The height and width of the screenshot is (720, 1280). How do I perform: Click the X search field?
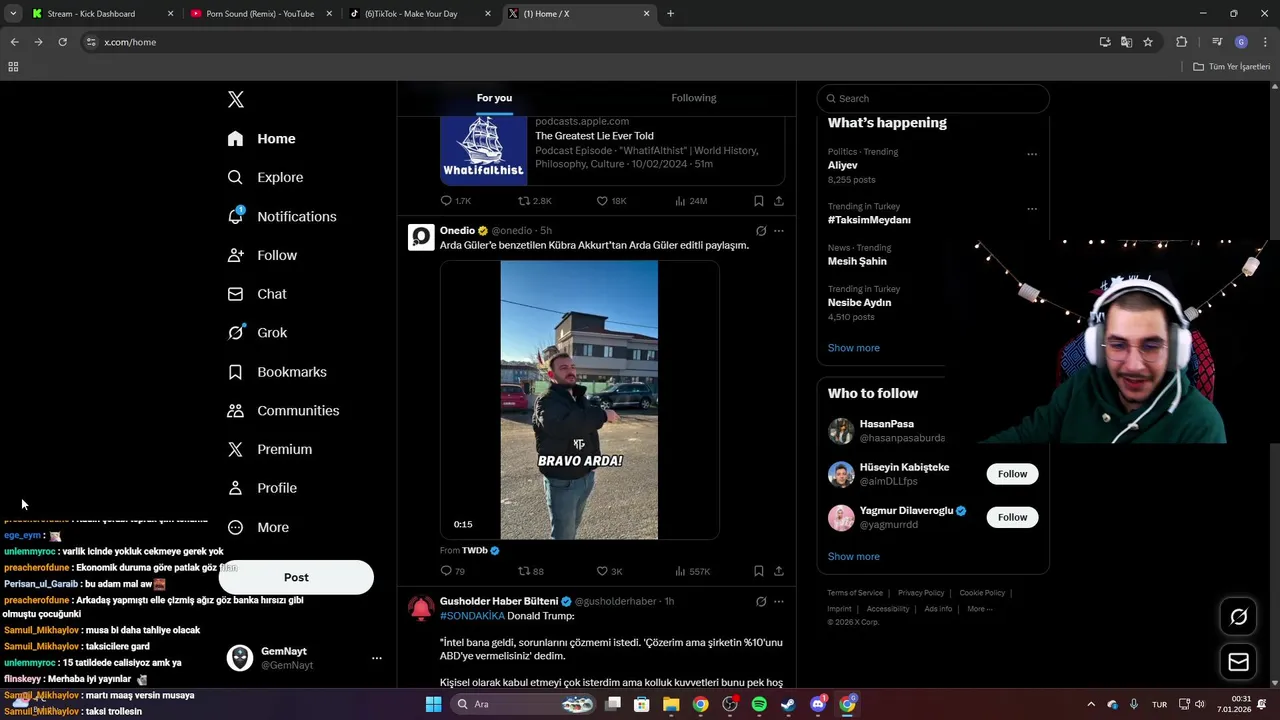[x=933, y=98]
